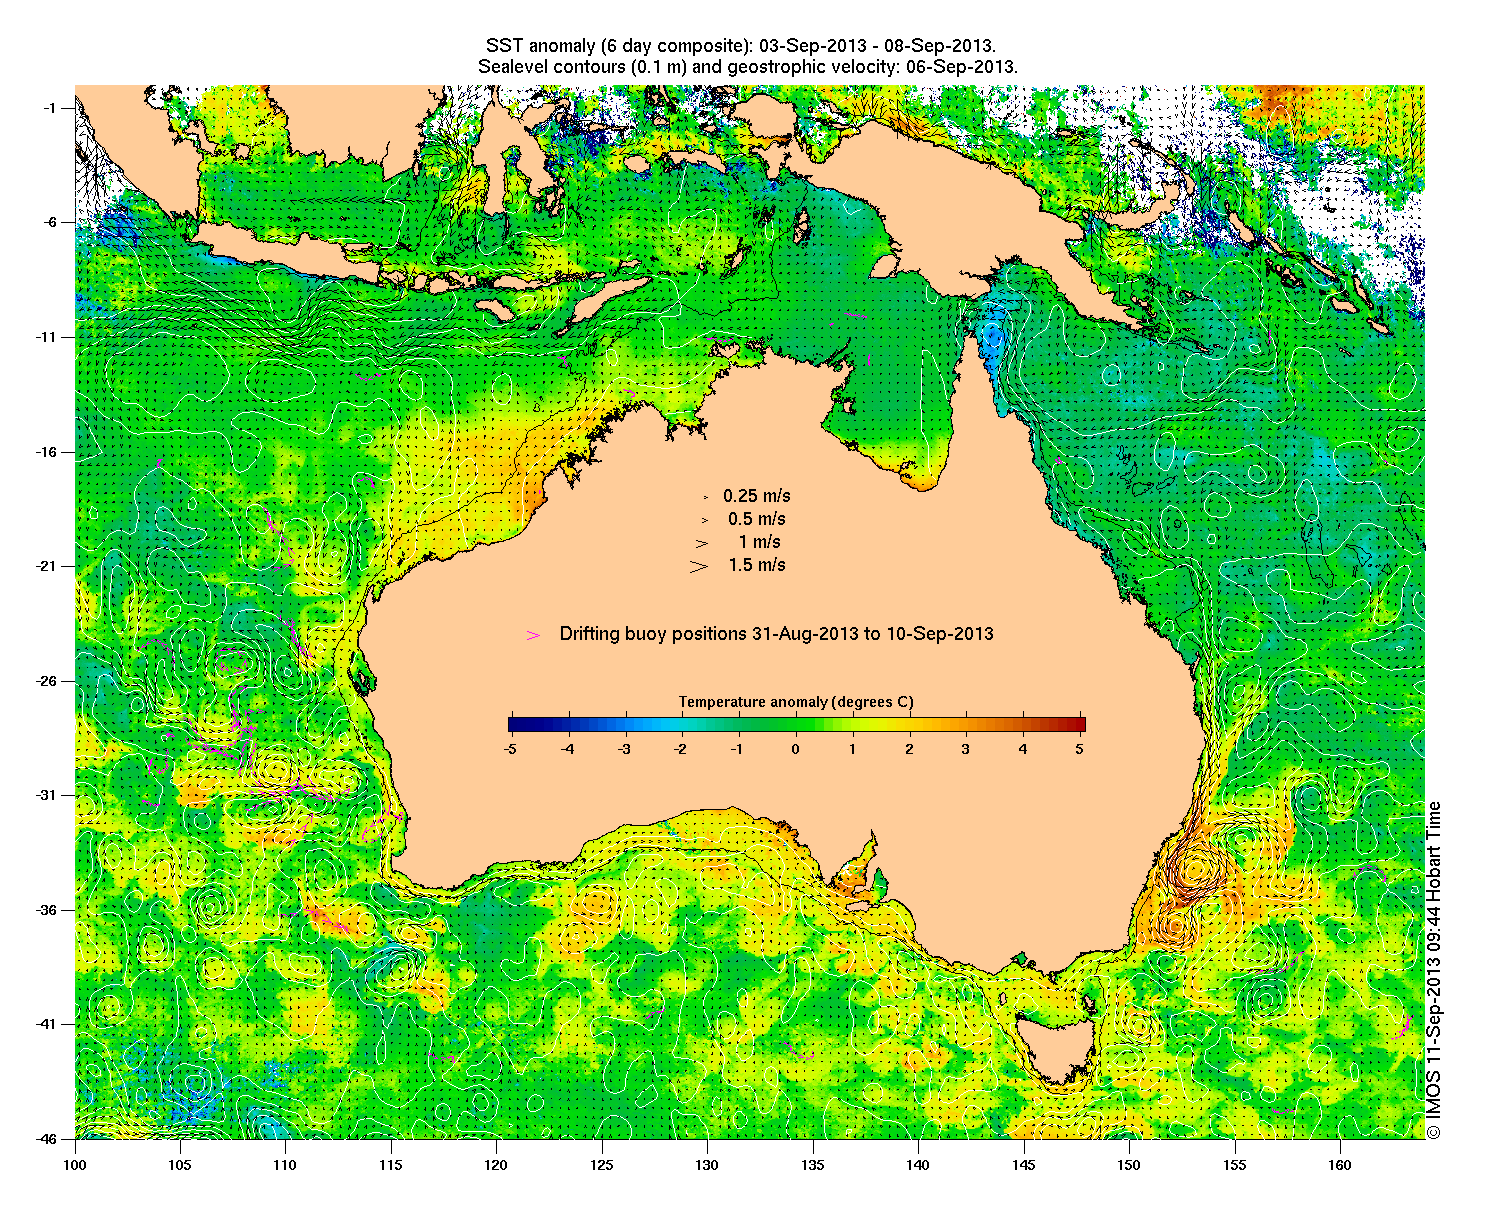Click colorbar tick label 3
This screenshot has width=1500, height=1225.
966,748
